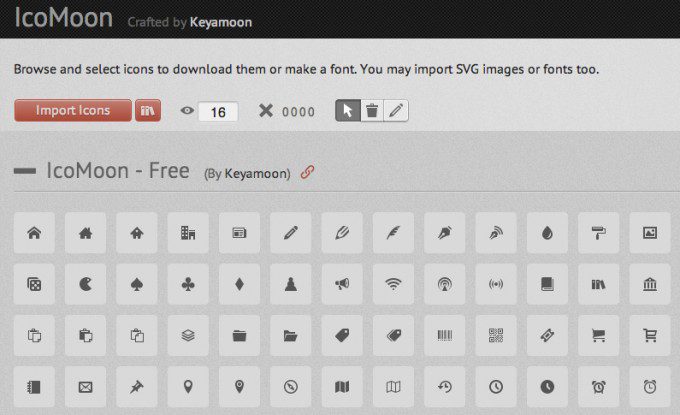Select the QR code icon

496,335
